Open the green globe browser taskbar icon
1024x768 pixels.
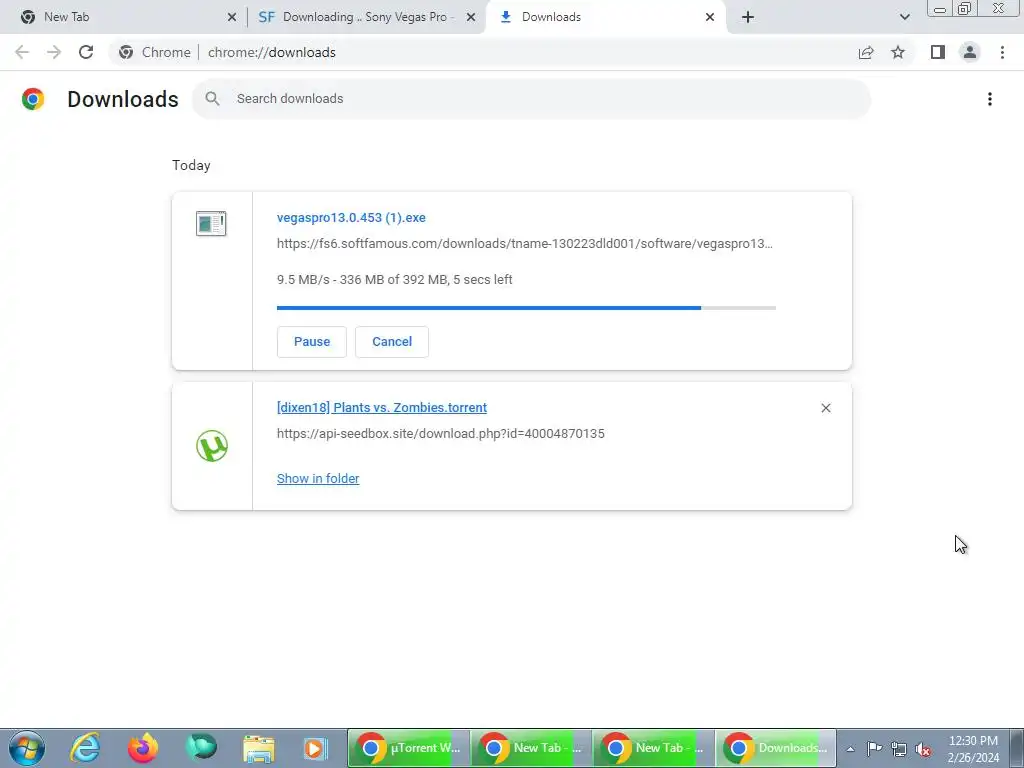200,748
